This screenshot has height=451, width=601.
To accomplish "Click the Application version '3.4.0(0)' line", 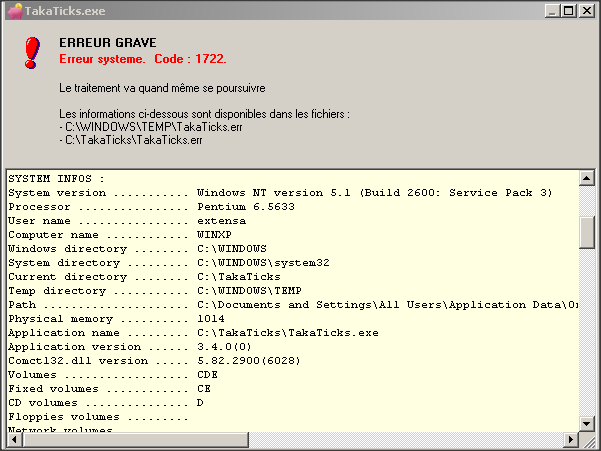I will 130,347.
